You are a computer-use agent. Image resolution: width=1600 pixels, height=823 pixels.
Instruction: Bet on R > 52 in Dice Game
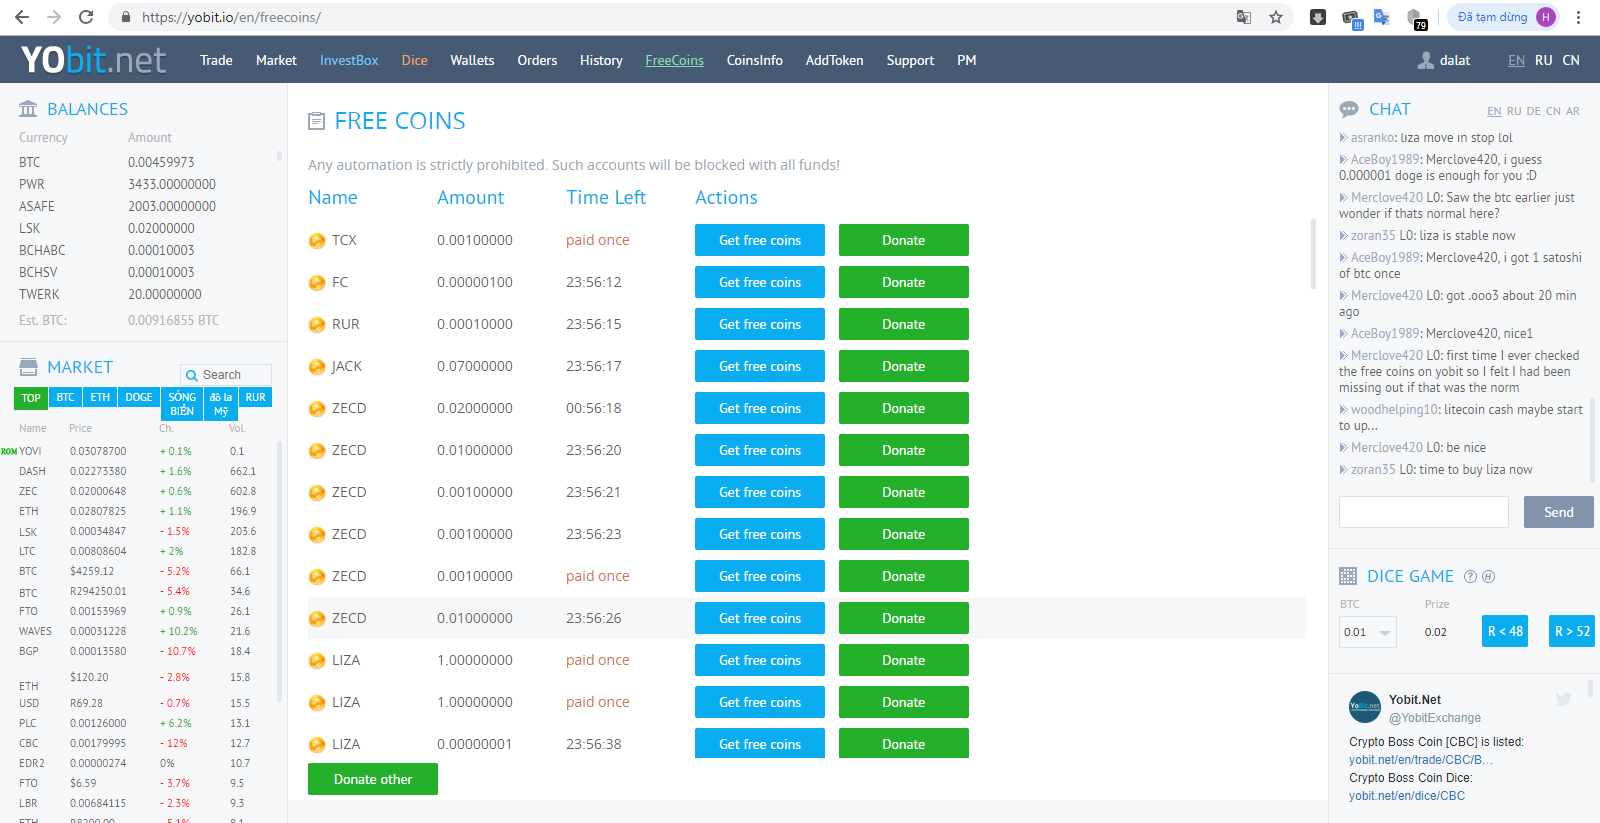(x=1572, y=631)
